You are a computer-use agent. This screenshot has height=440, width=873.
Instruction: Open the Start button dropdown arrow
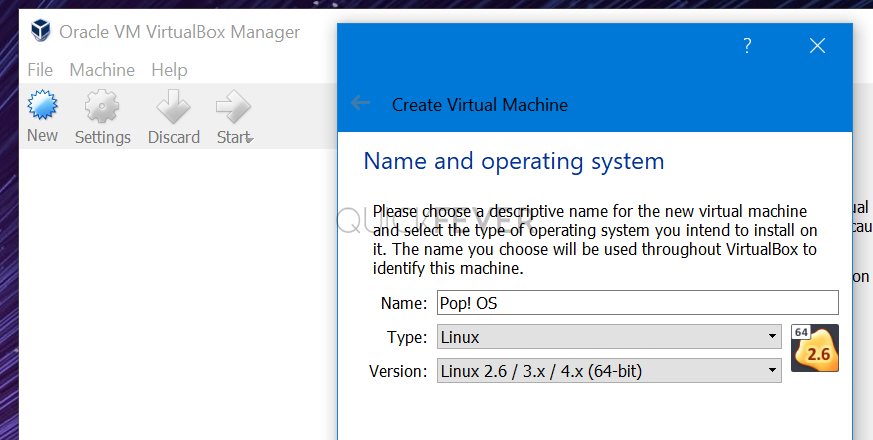pos(250,139)
